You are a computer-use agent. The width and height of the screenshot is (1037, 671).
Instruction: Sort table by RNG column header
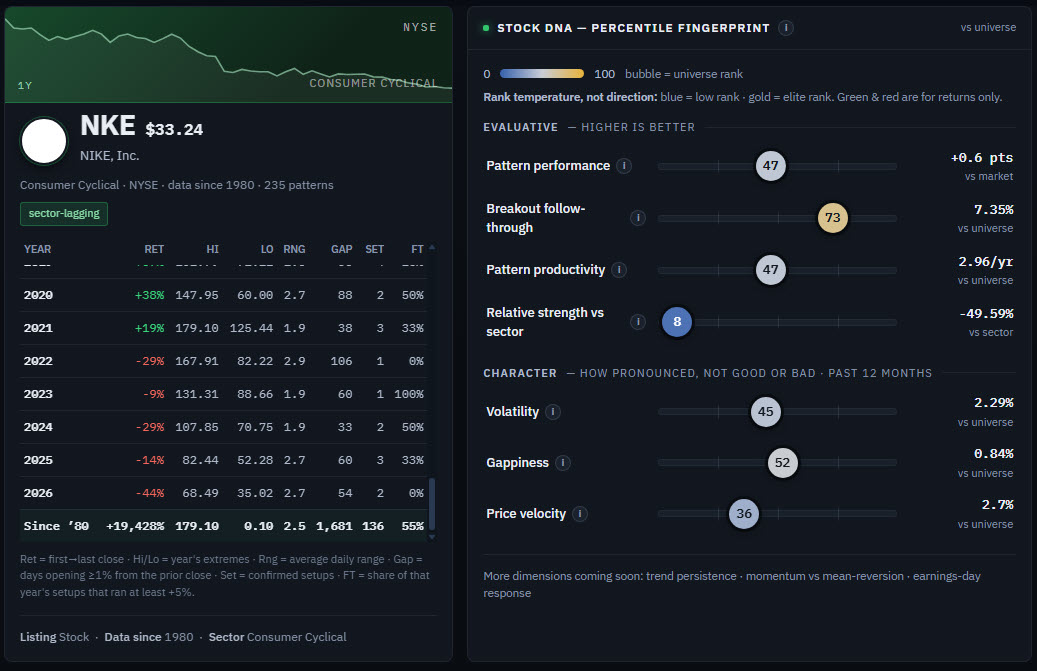[x=294, y=249]
